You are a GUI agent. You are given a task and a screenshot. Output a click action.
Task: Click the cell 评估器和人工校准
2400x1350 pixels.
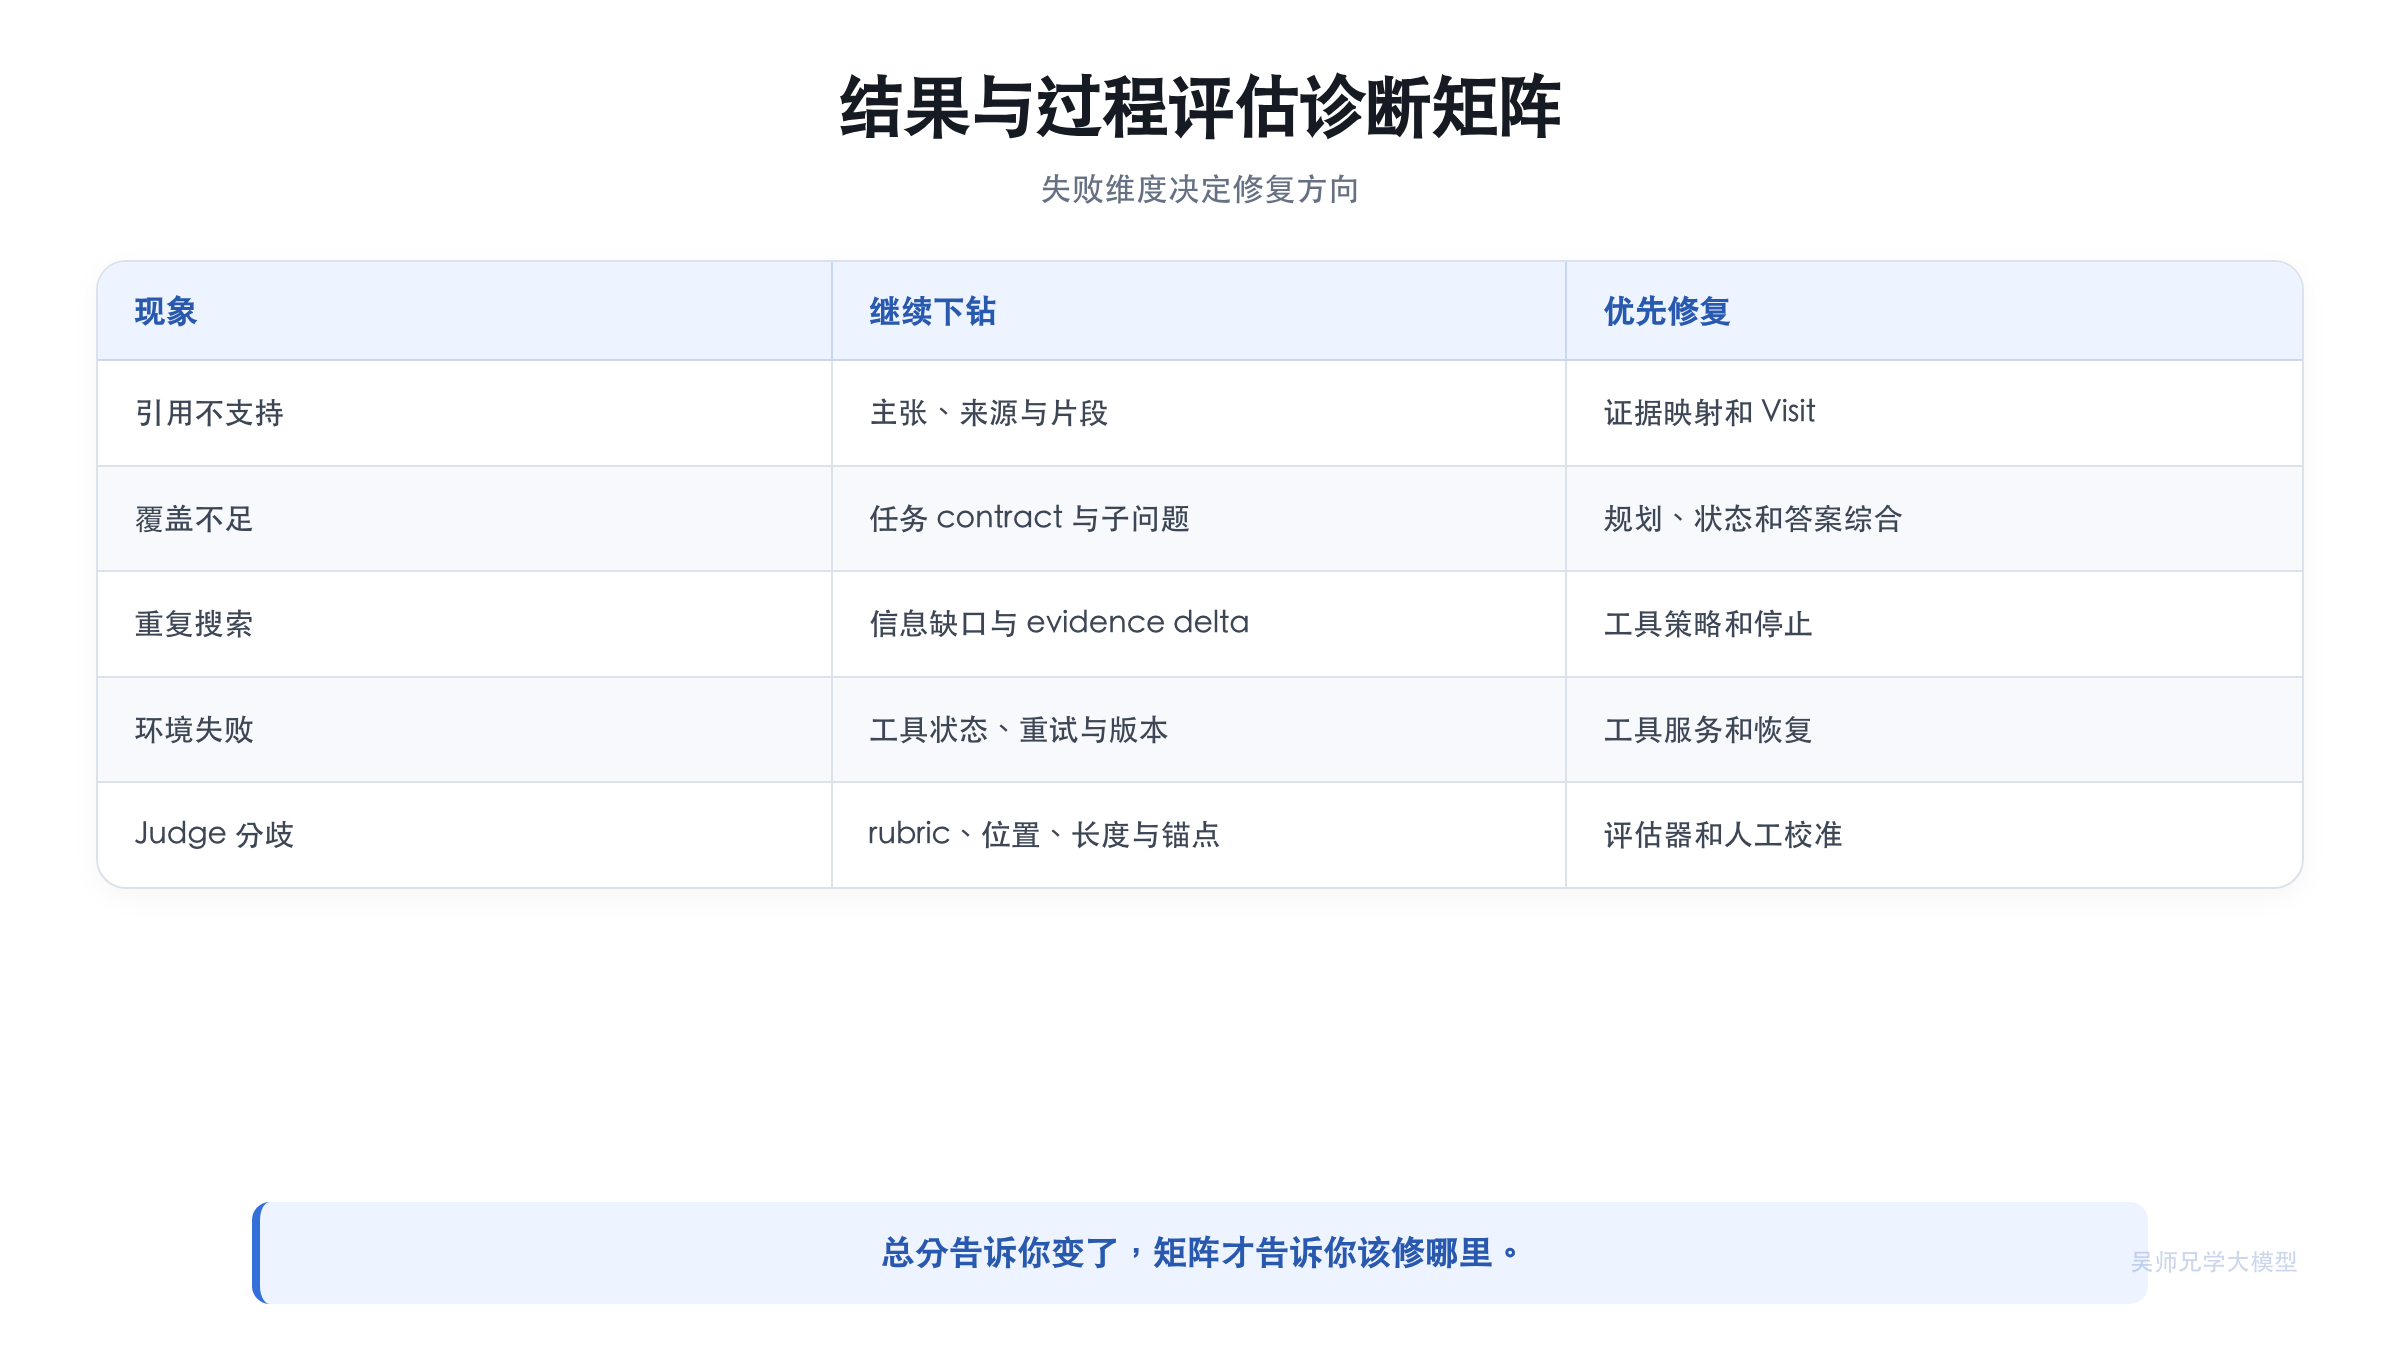coord(1934,835)
